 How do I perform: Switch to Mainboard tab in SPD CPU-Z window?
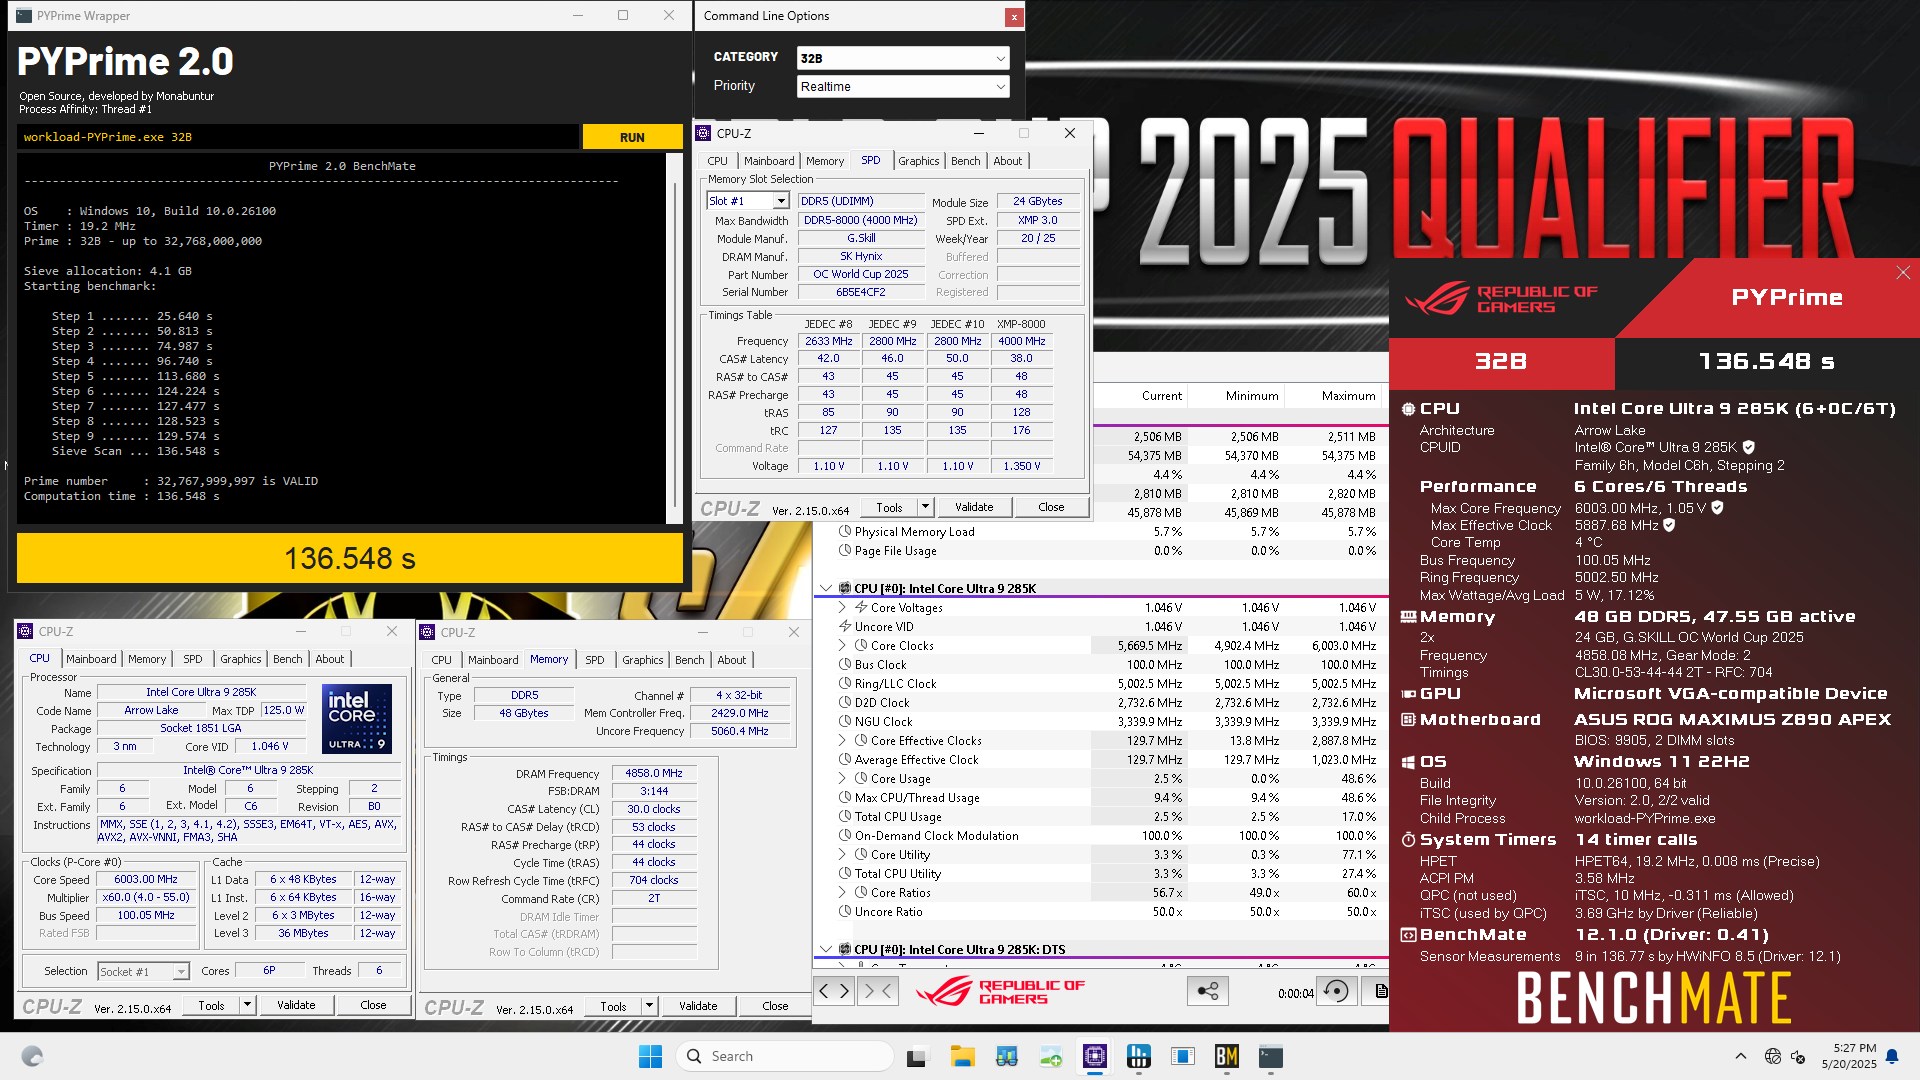(769, 161)
